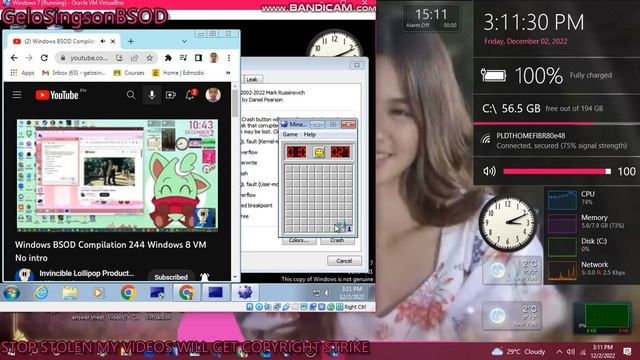Toggle the Chrome side panel icon
The width and height of the screenshot is (640, 360).
[x=198, y=58]
